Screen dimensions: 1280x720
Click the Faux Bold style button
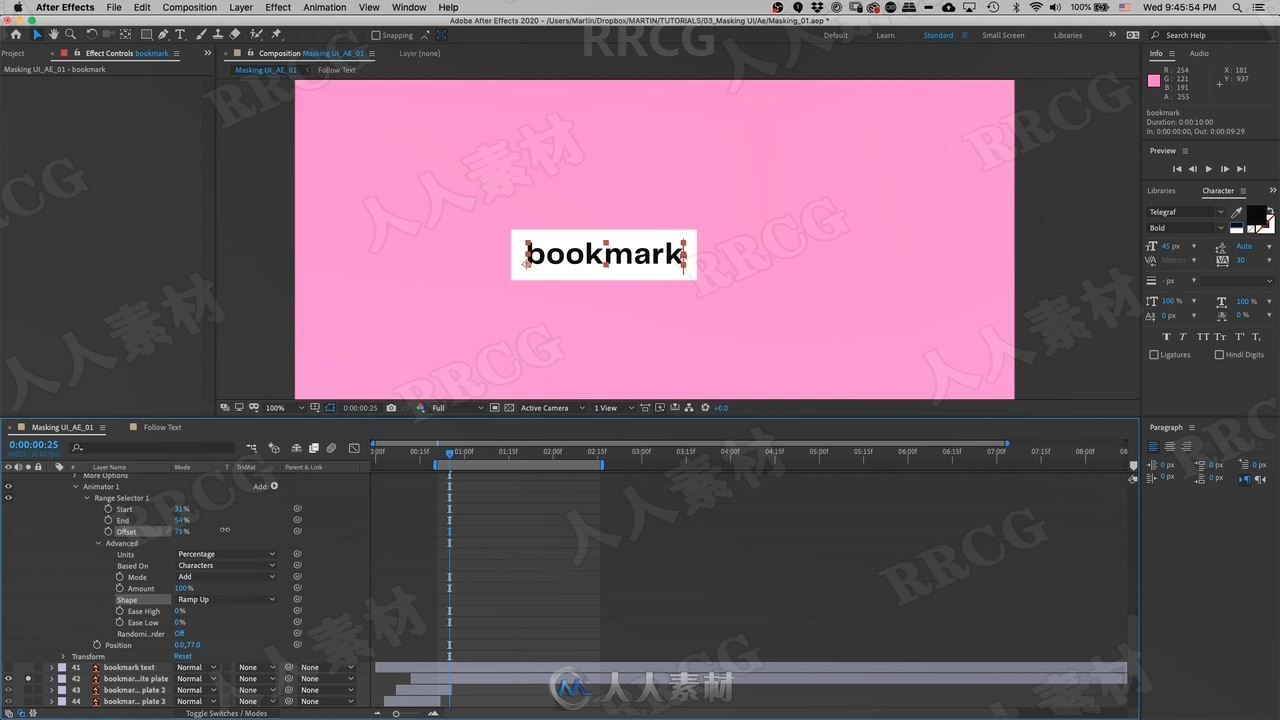(1166, 337)
